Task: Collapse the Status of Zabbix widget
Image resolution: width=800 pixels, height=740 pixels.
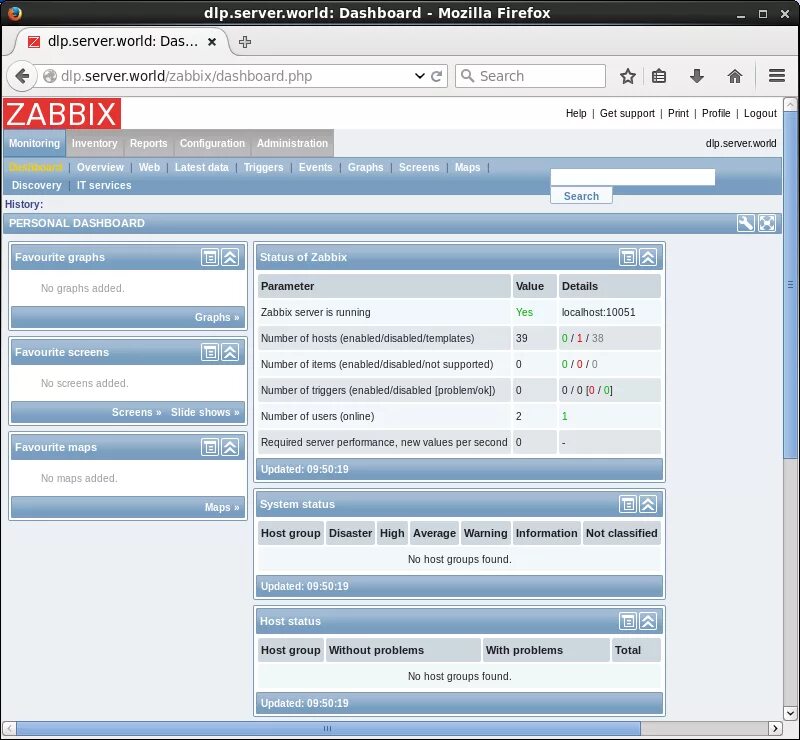Action: [648, 257]
